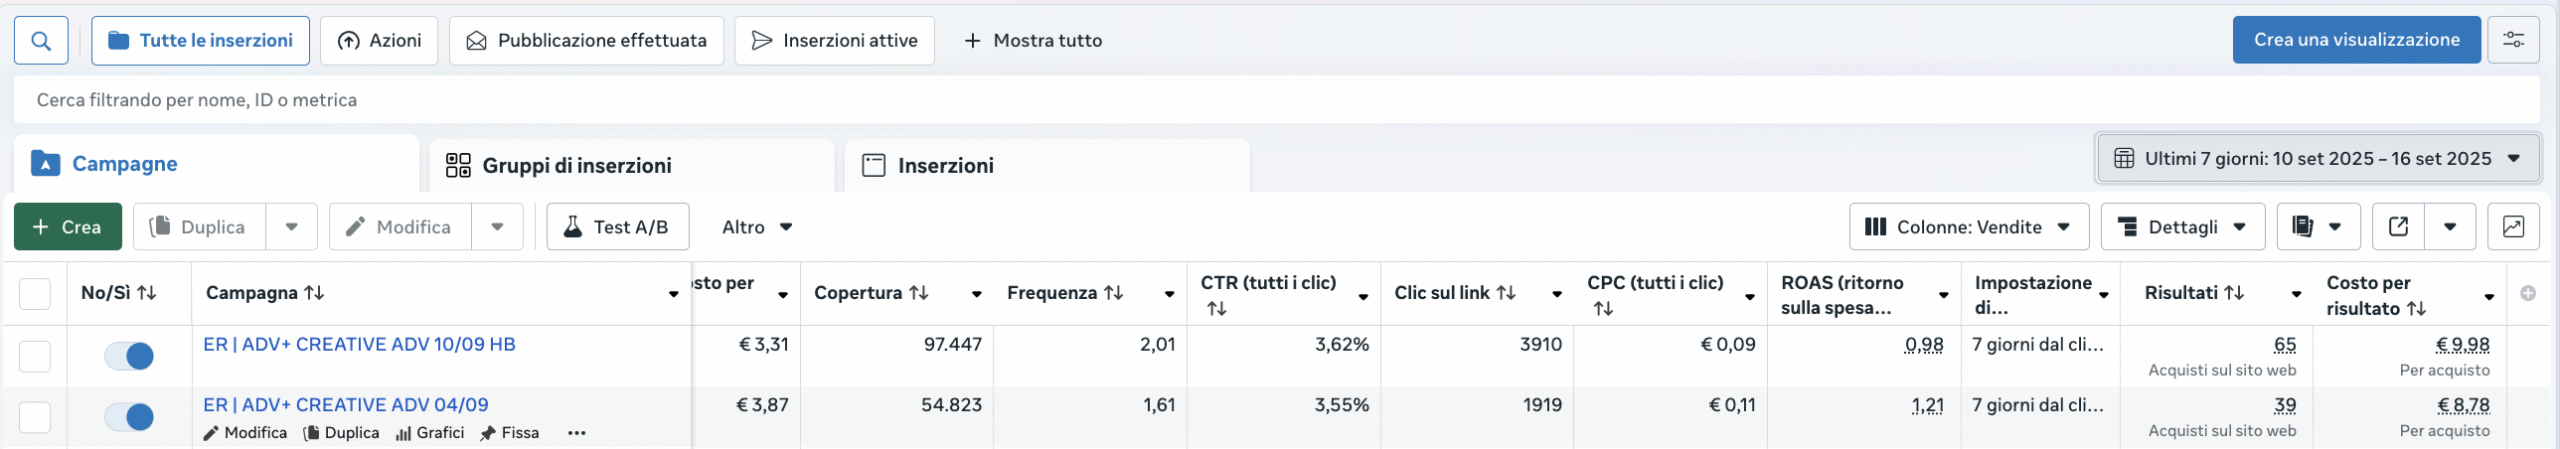This screenshot has width=2560, height=449.
Task: Open ER | ADV+ CREATIVE ADV 10/09 HB link
Action: (359, 345)
